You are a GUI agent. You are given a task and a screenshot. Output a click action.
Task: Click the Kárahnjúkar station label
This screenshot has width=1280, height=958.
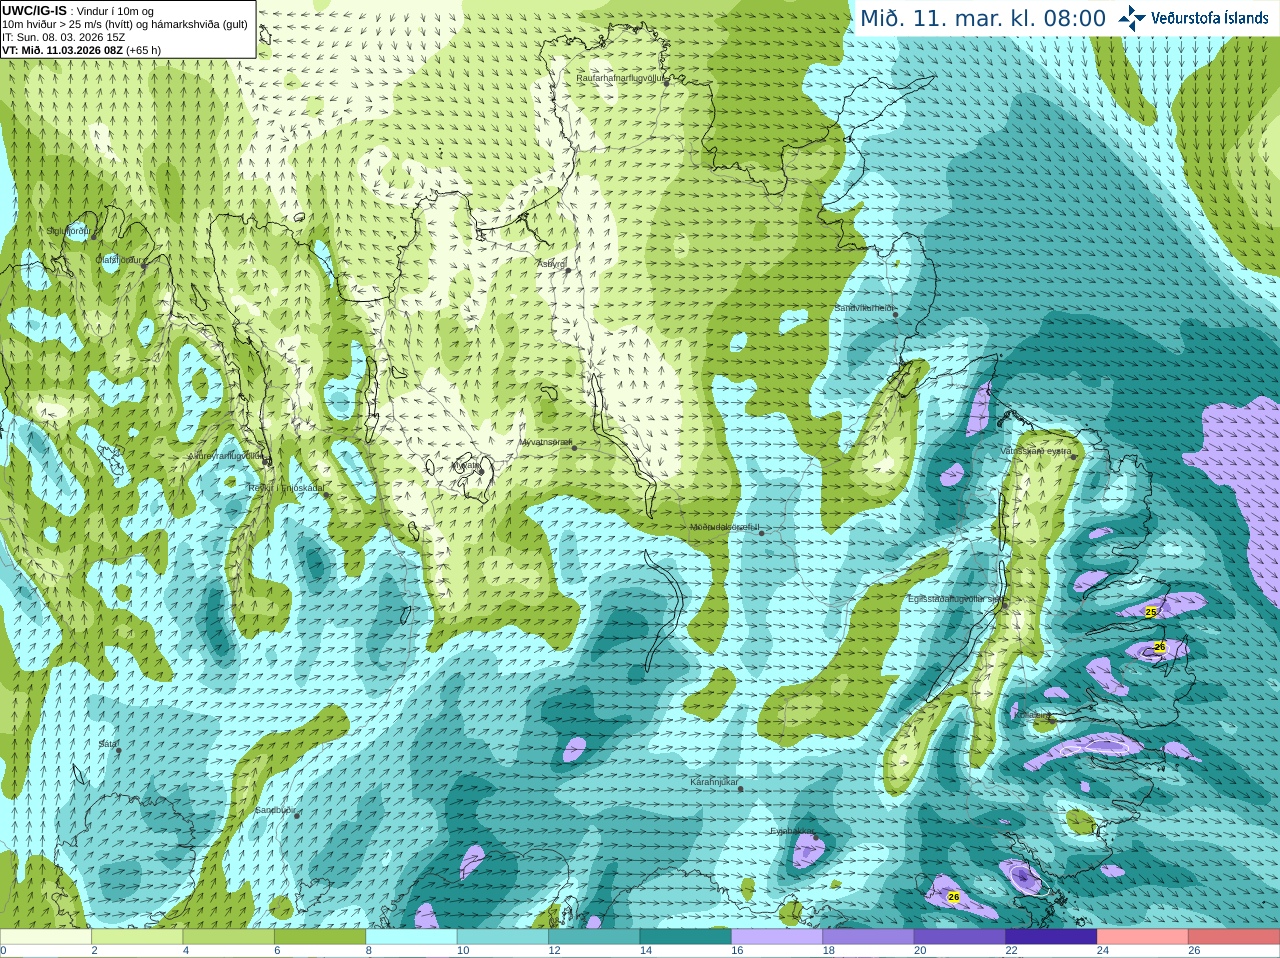pyautogui.click(x=715, y=782)
